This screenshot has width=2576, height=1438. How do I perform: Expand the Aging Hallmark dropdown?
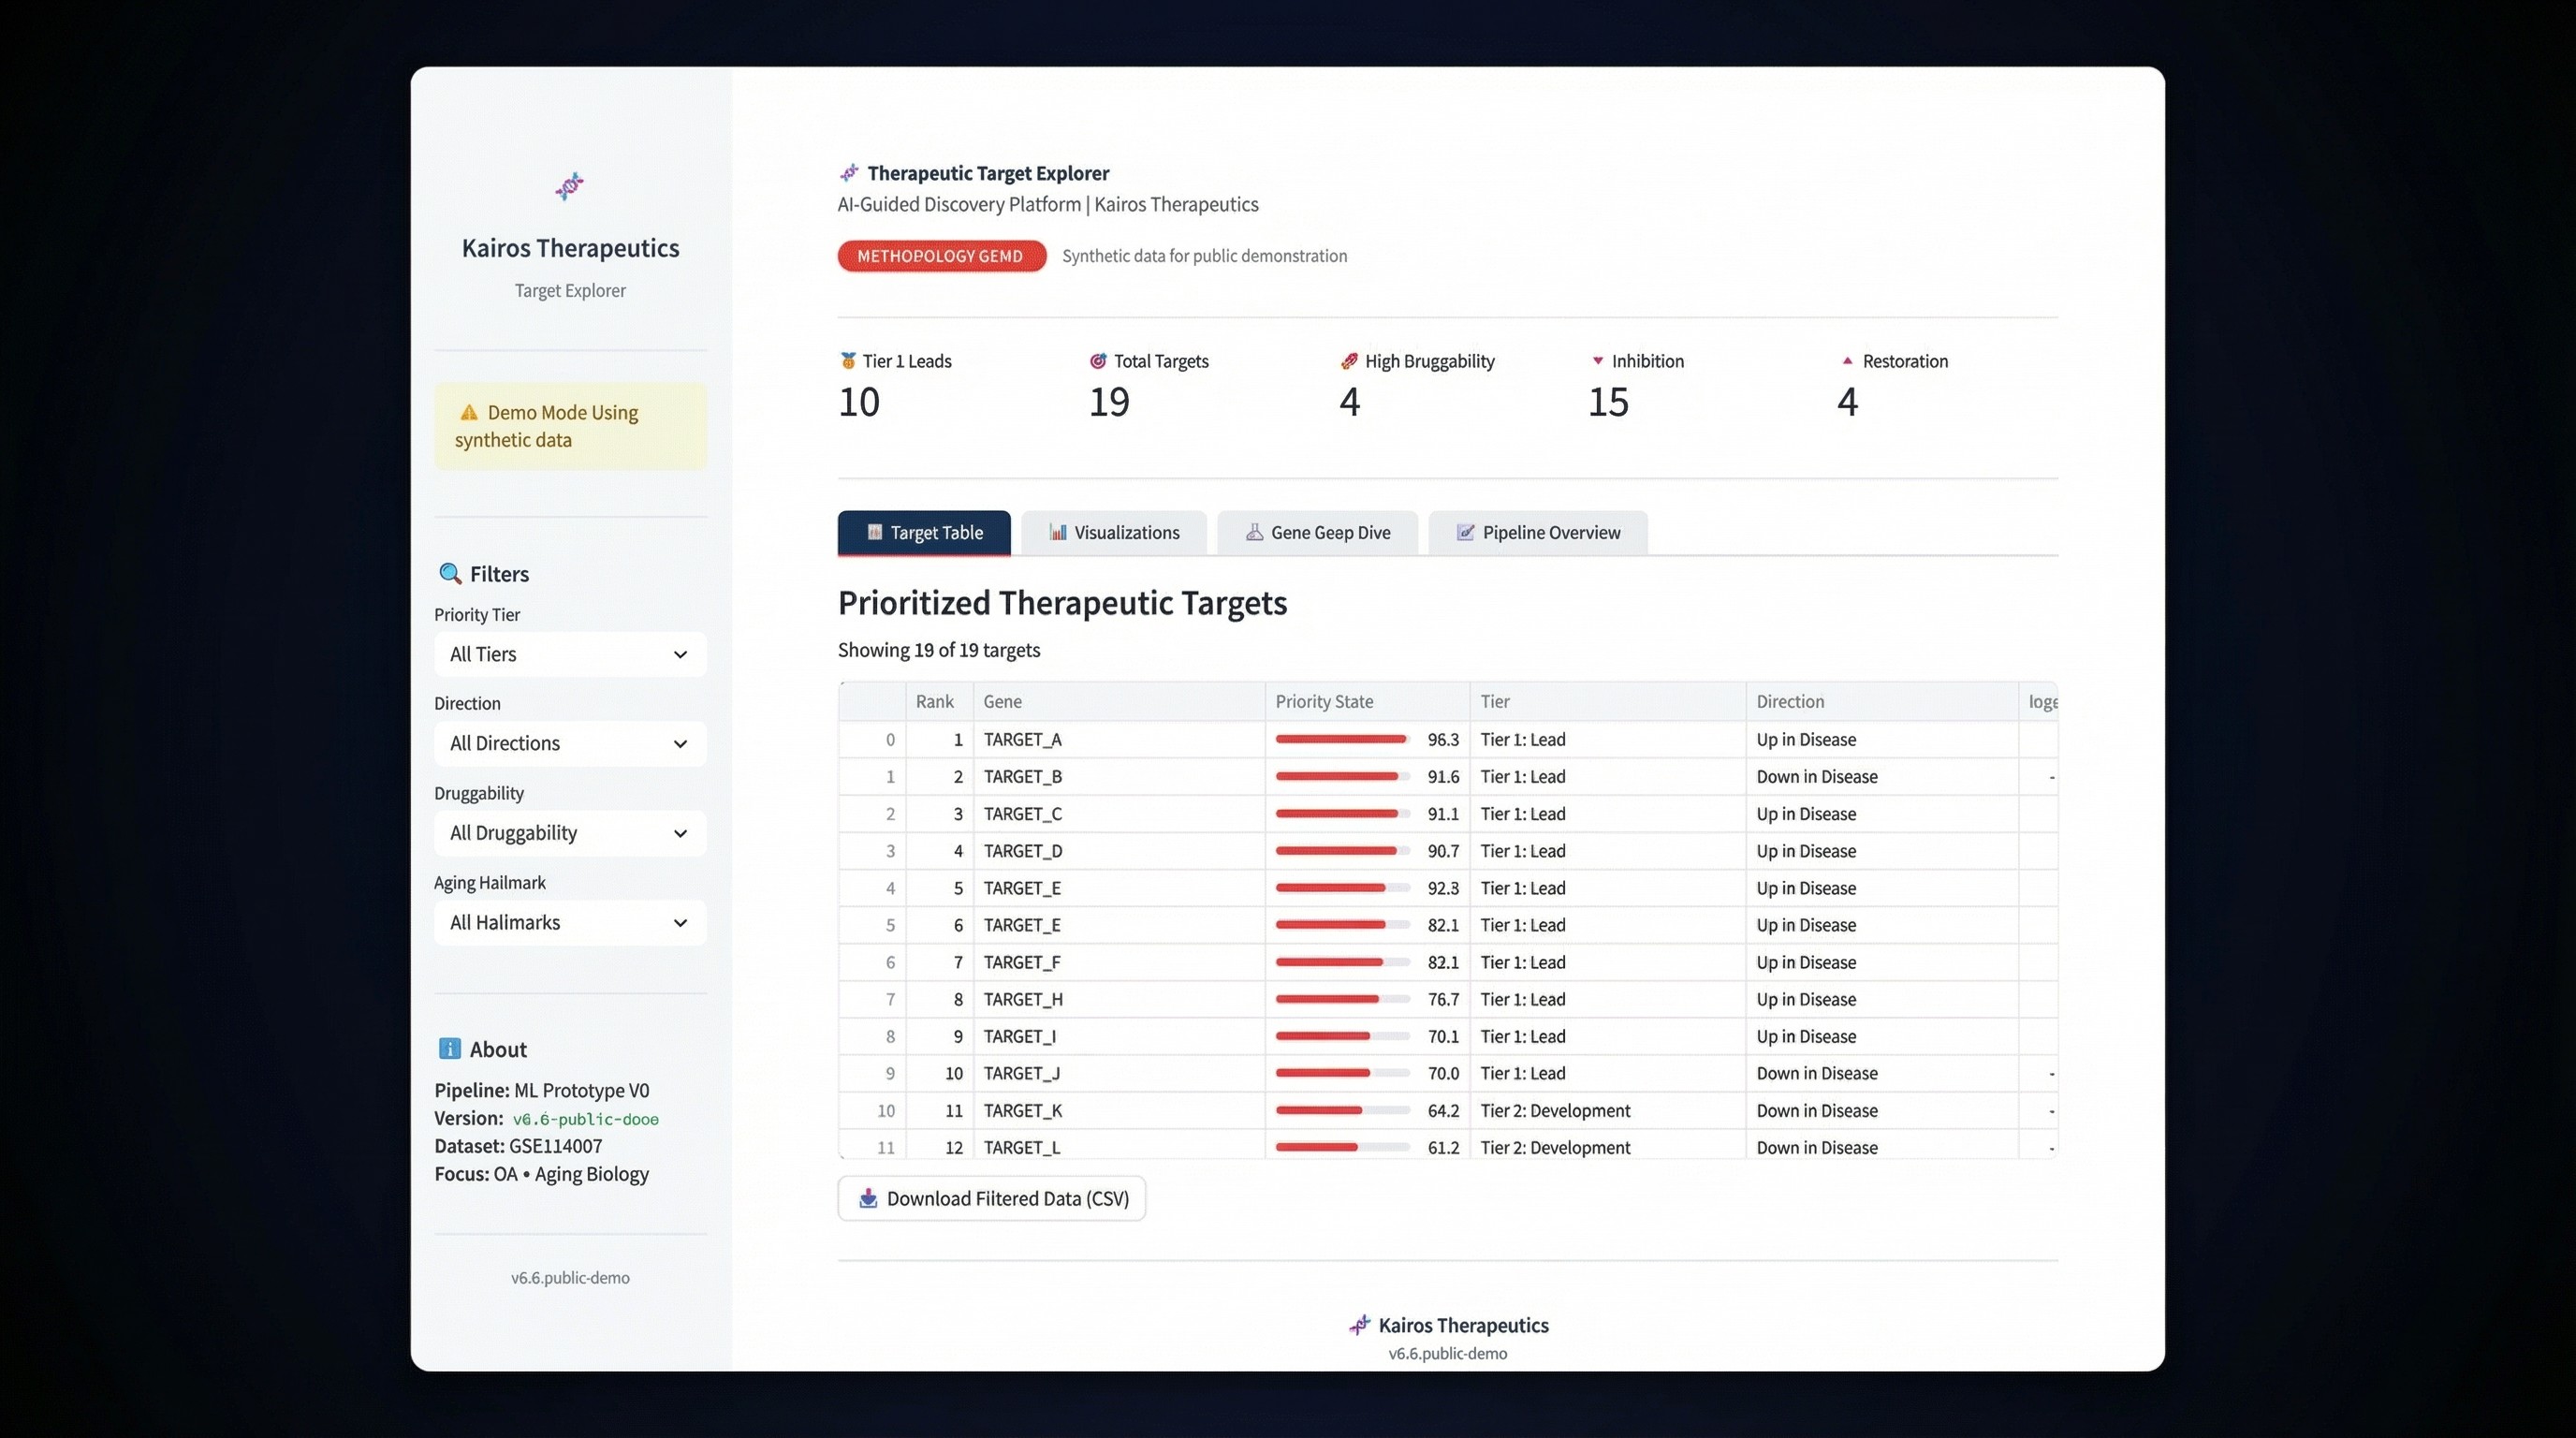[x=570, y=922]
